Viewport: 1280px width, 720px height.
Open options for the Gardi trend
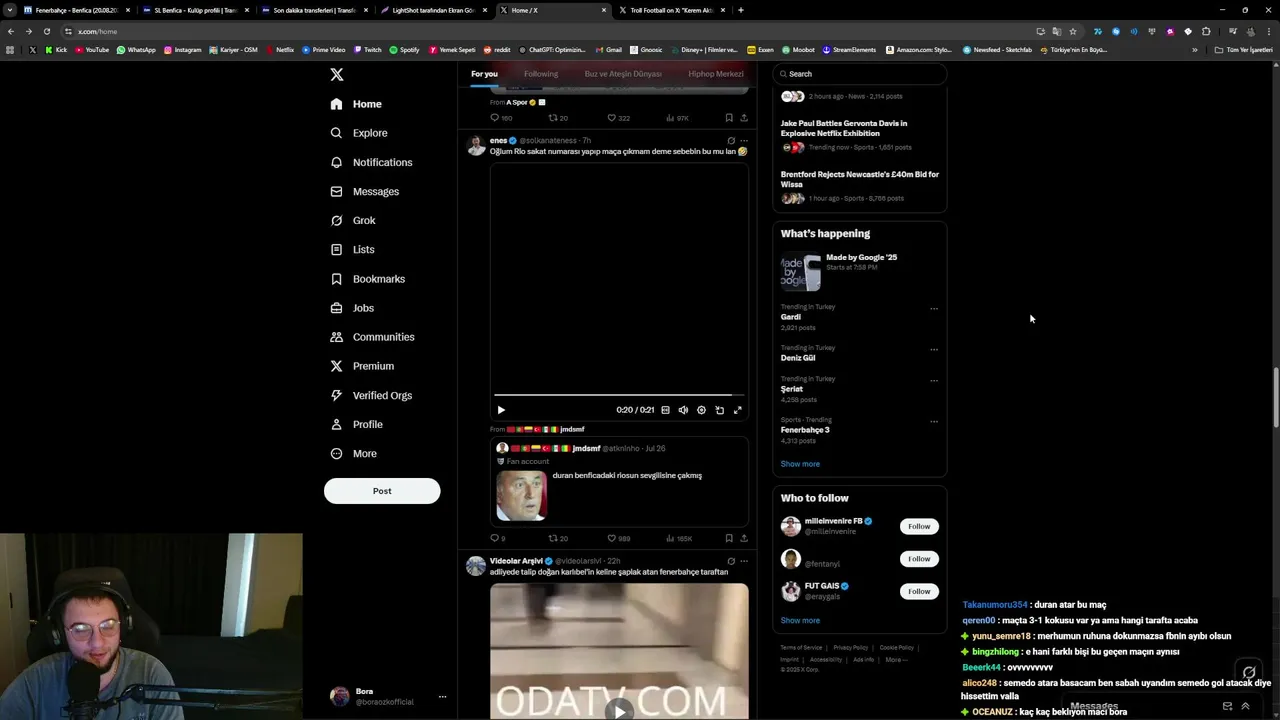point(934,309)
